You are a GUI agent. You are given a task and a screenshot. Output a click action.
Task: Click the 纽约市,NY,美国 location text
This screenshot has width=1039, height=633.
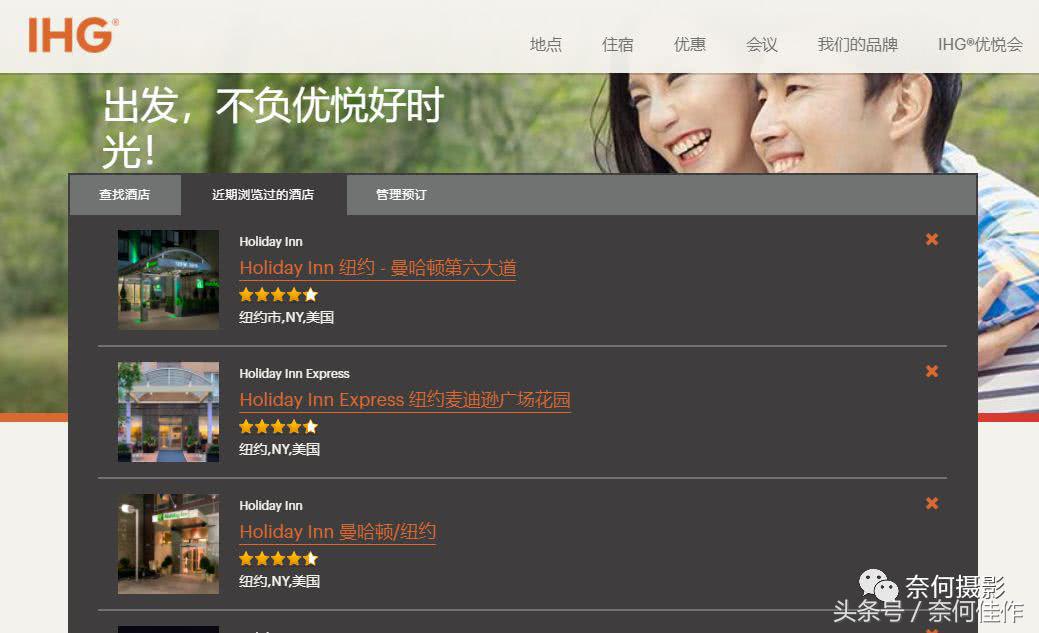pyautogui.click(x=286, y=317)
